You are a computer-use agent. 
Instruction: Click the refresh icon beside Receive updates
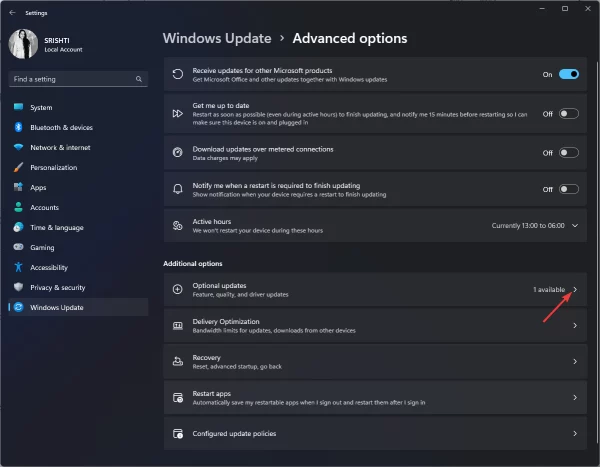(x=178, y=74)
